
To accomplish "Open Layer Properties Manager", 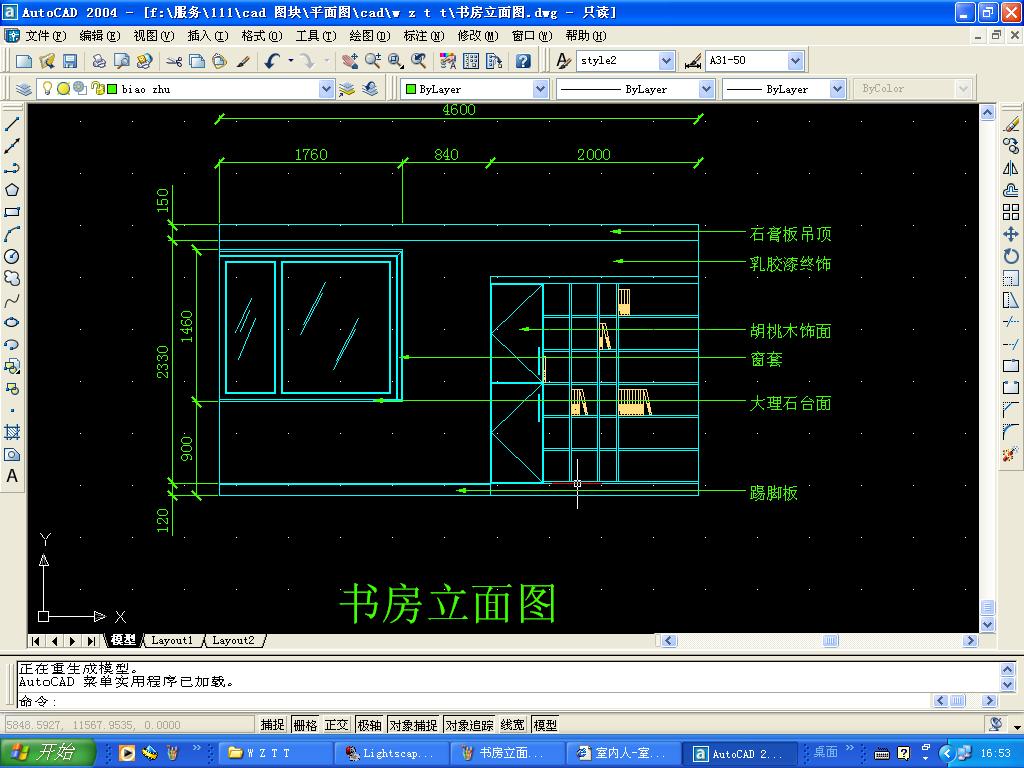I will coord(24,89).
